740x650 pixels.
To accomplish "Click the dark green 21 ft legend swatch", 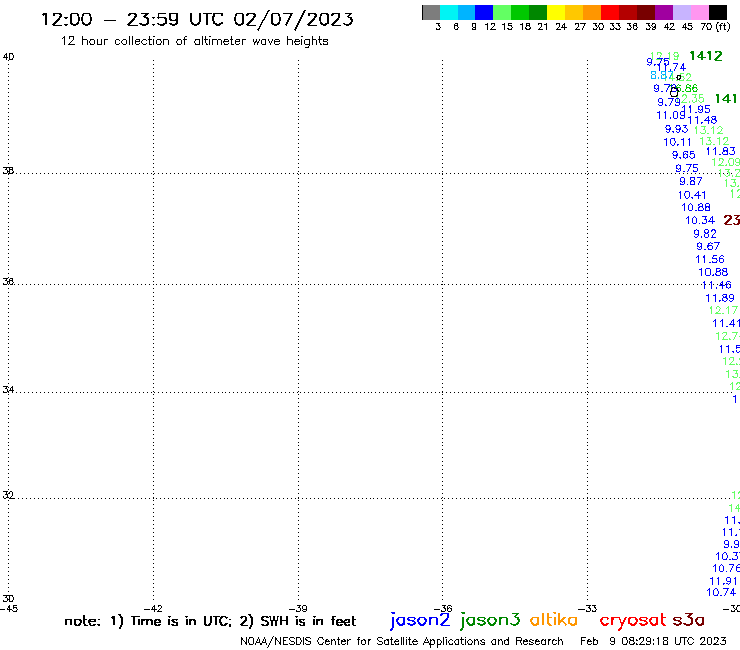I will pyautogui.click(x=538, y=13).
